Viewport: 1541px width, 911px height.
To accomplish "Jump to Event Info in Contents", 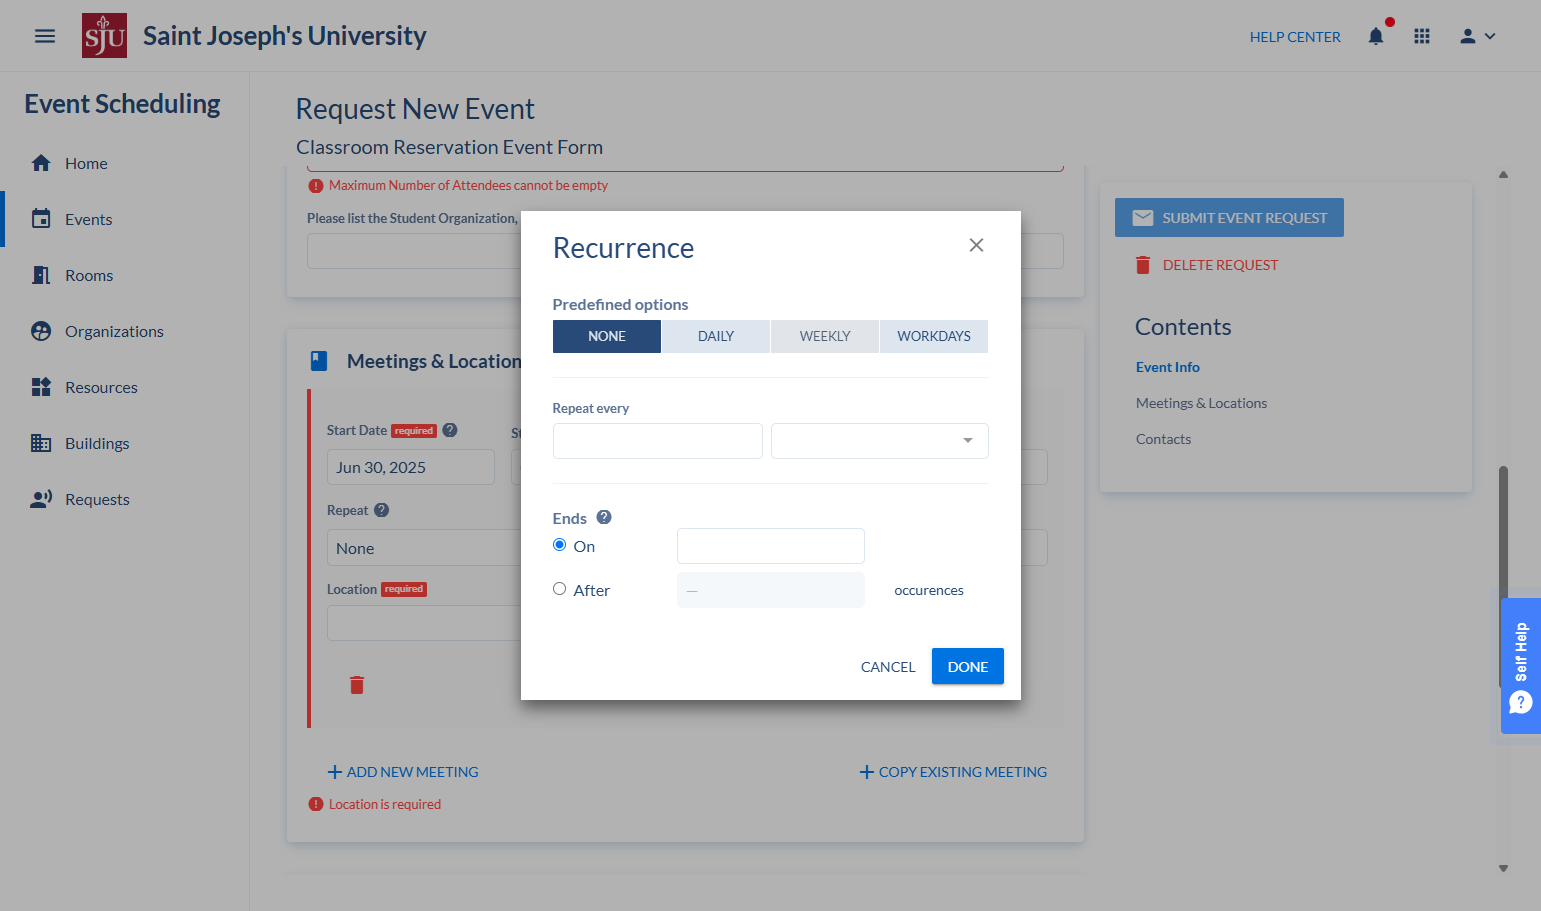I will (x=1168, y=367).
